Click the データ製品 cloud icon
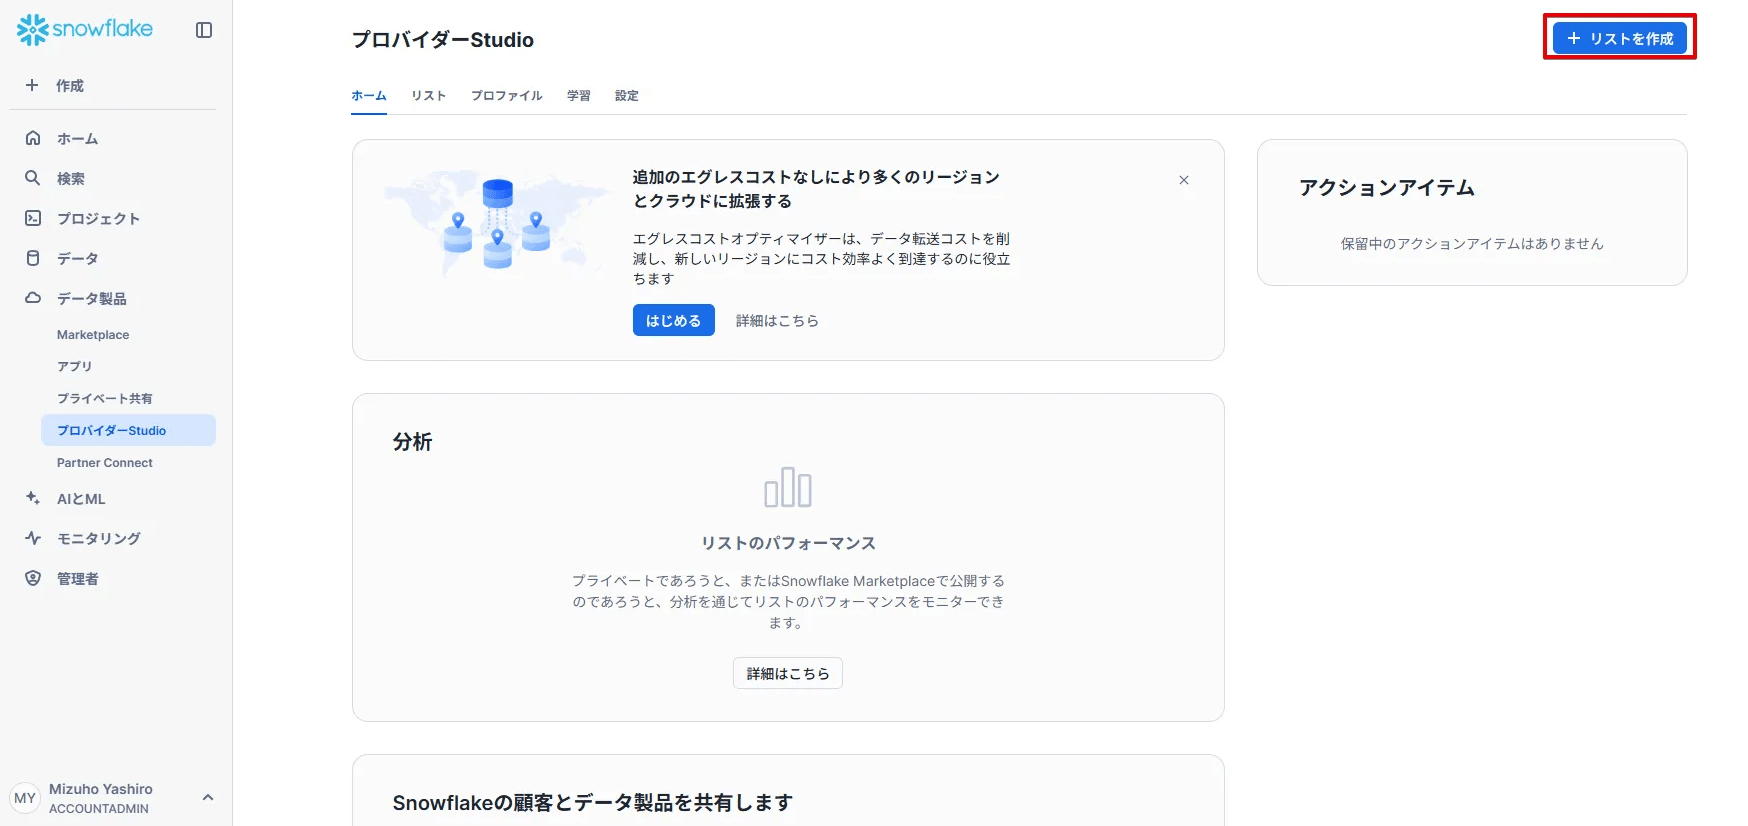 pyautogui.click(x=33, y=298)
